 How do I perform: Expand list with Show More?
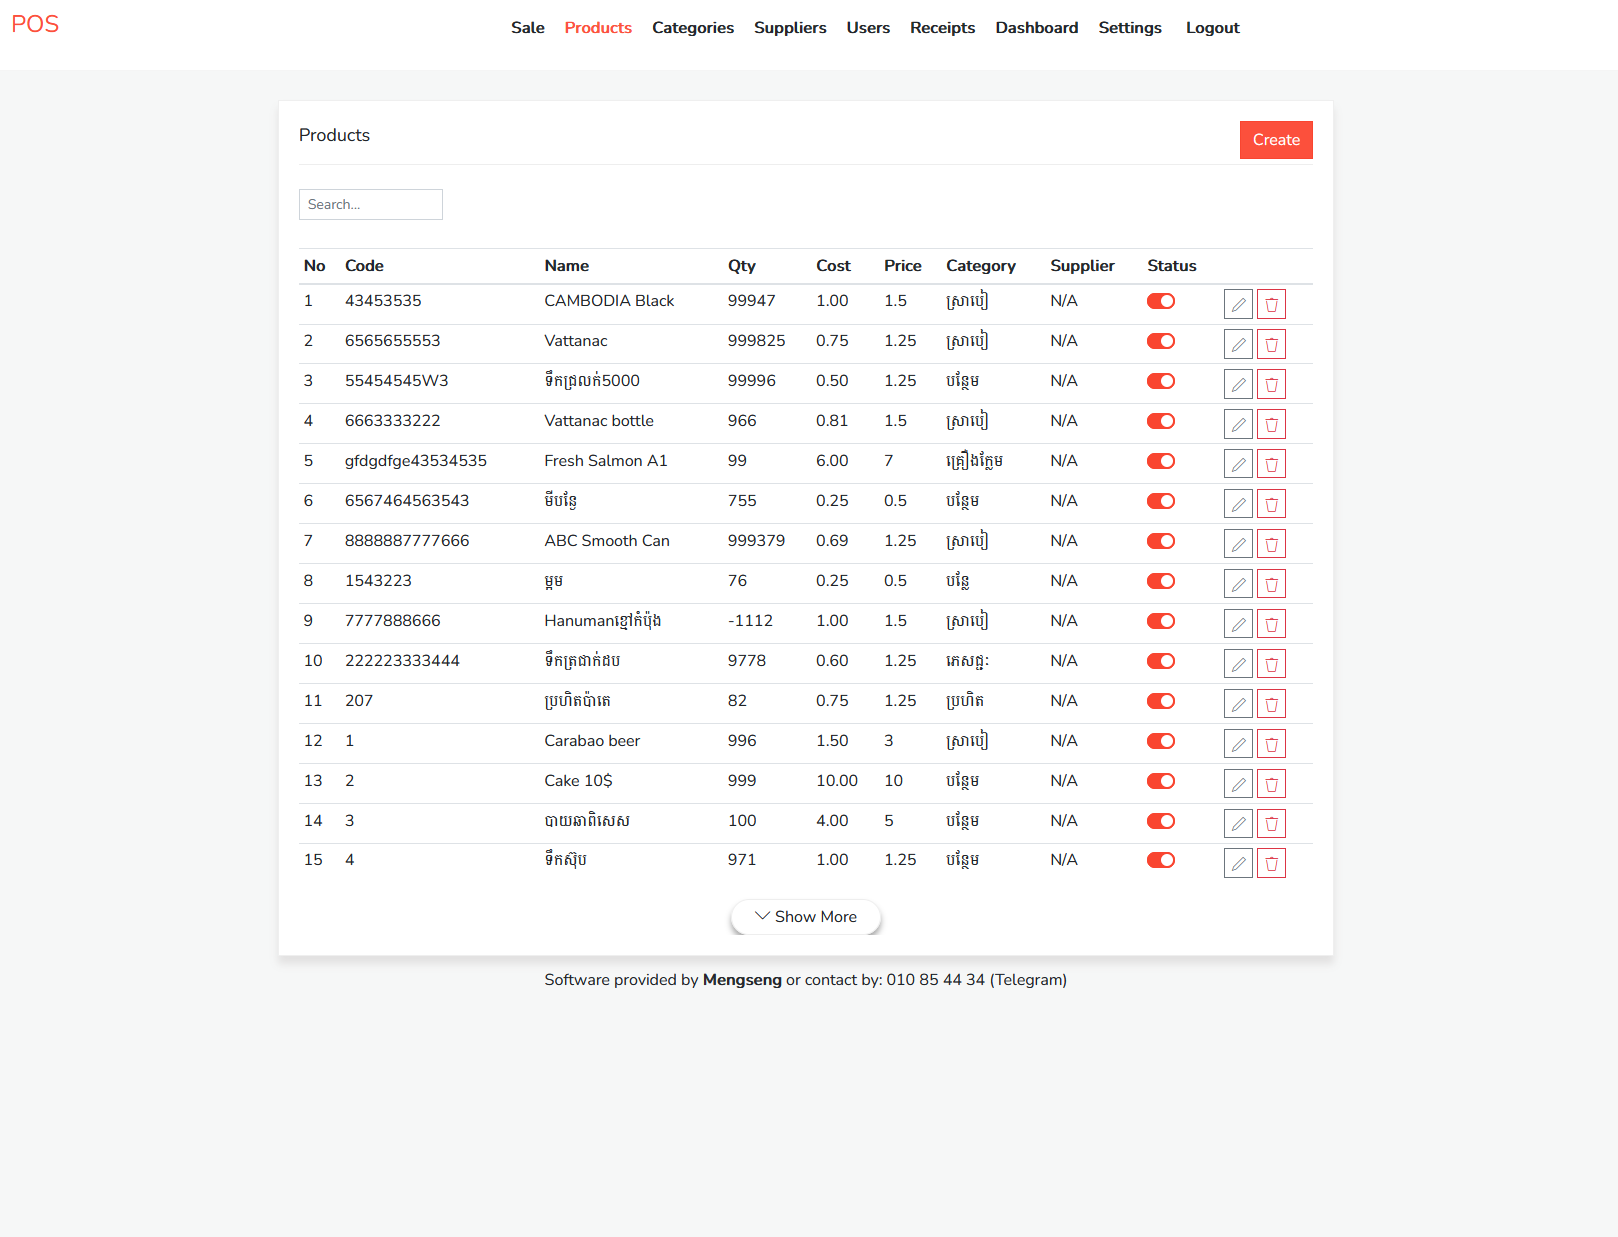coord(806,917)
